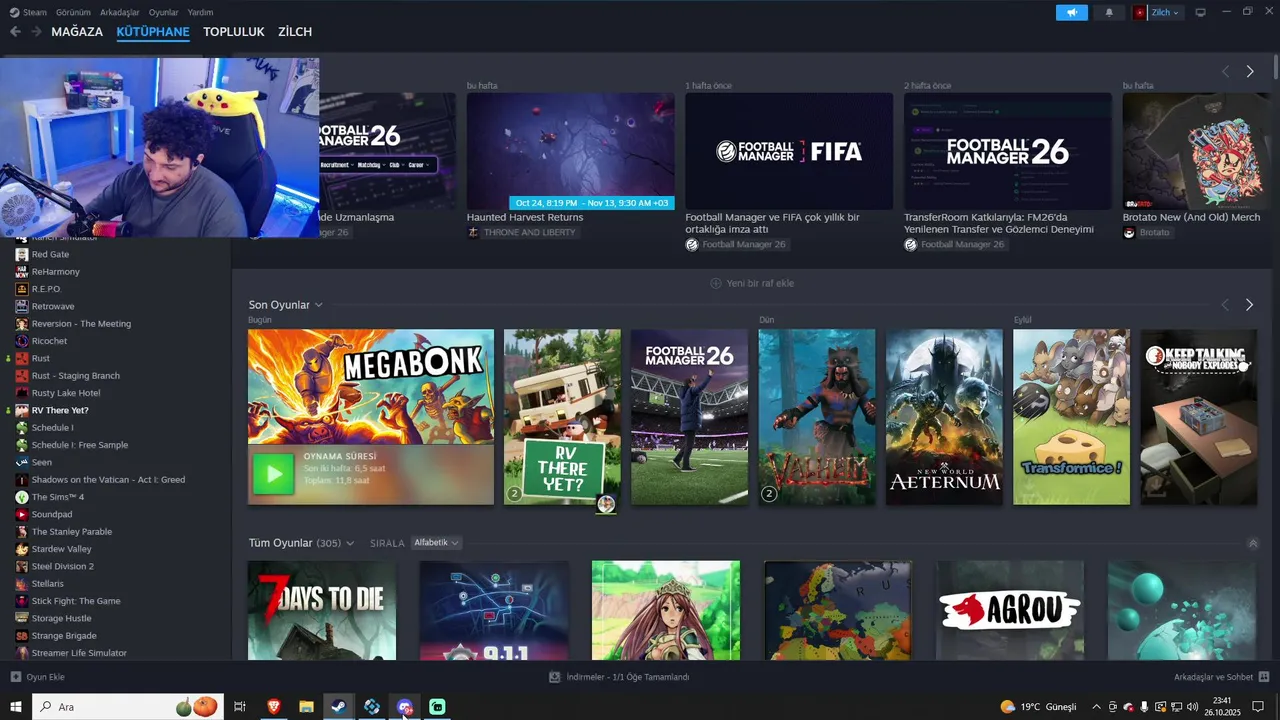Viewport: 1280px width, 720px height.
Task: Collapse Tüm Oyunlar with the up chevron
Action: point(1253,543)
